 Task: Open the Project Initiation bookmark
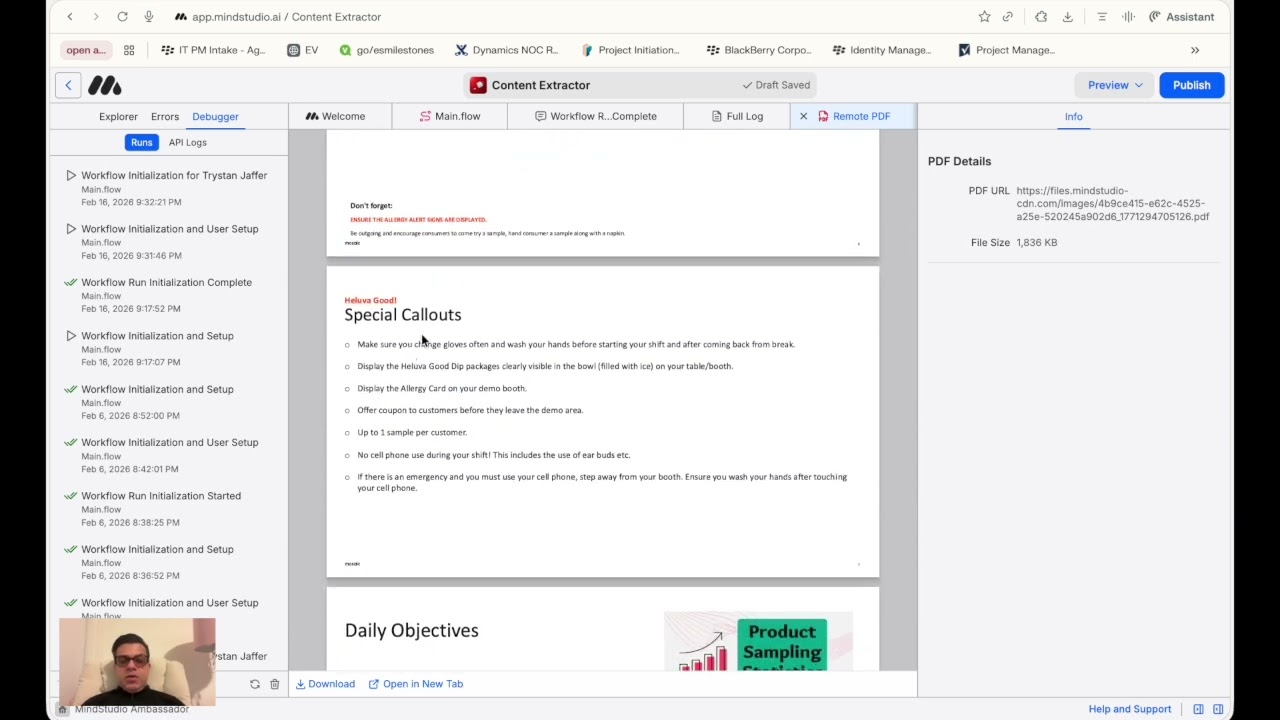pyautogui.click(x=631, y=50)
